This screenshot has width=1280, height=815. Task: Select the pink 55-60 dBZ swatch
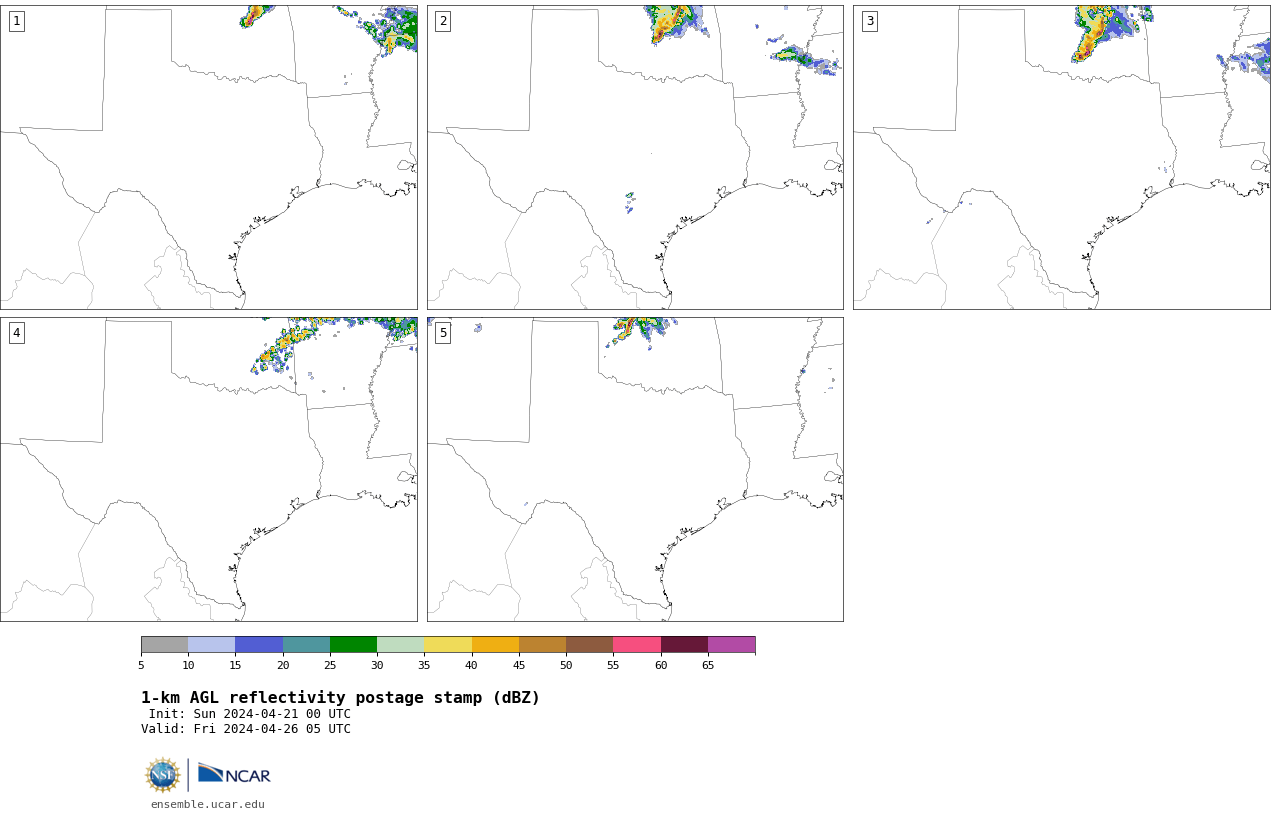(x=637, y=644)
